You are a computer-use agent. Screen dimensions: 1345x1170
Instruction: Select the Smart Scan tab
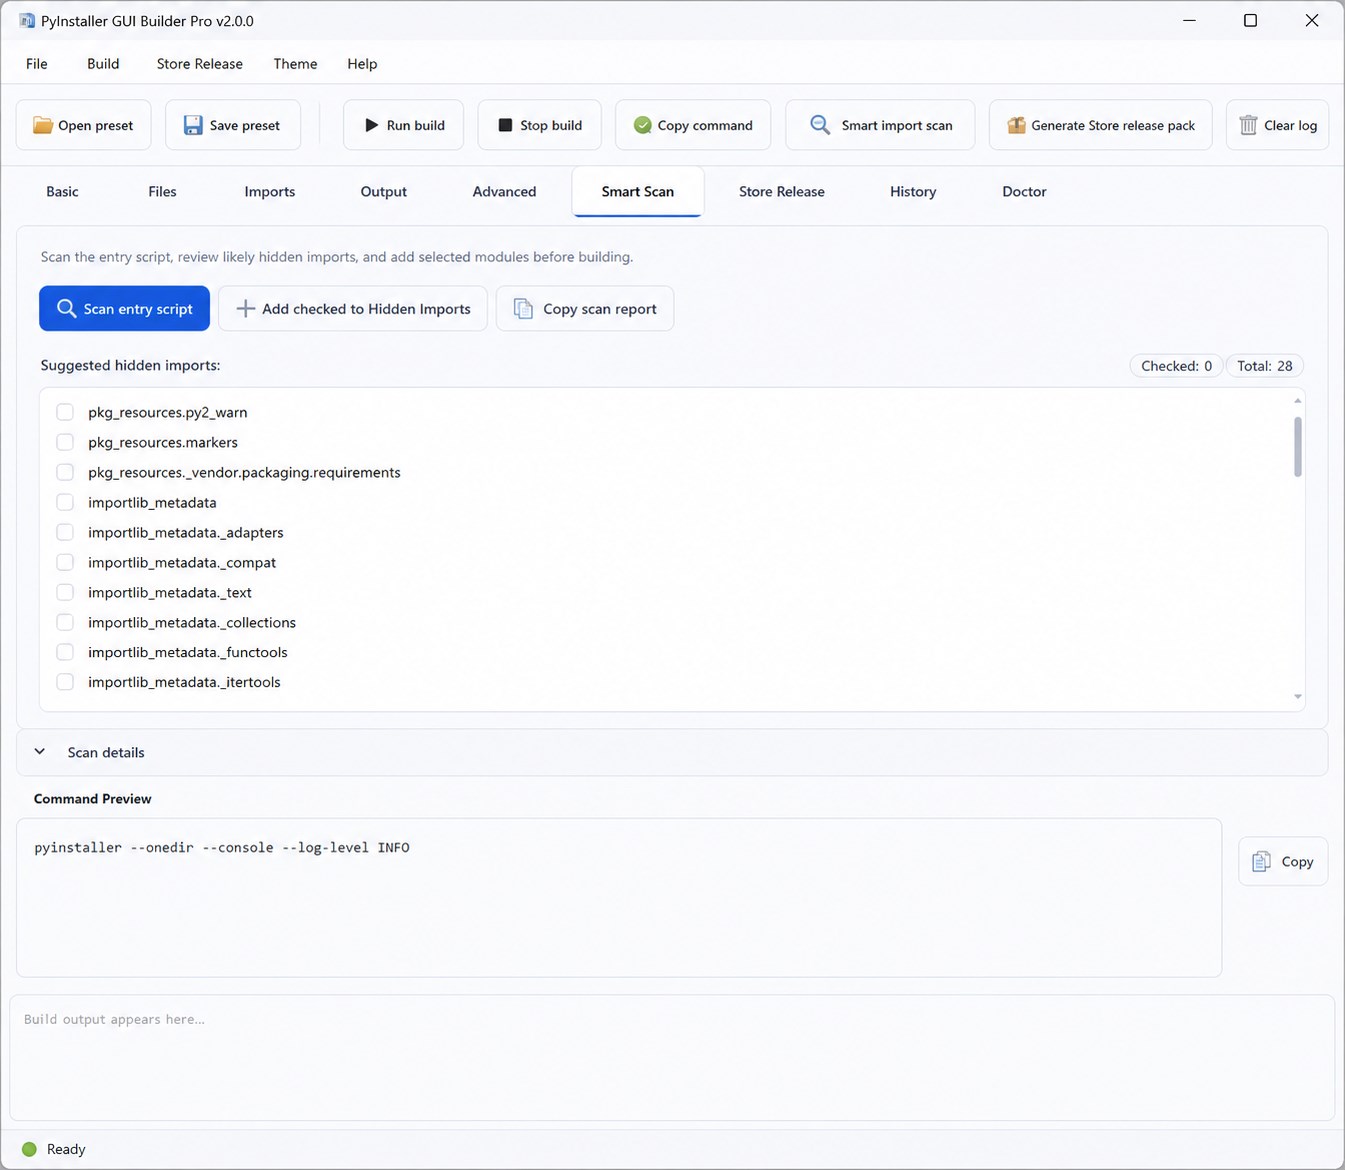(638, 191)
